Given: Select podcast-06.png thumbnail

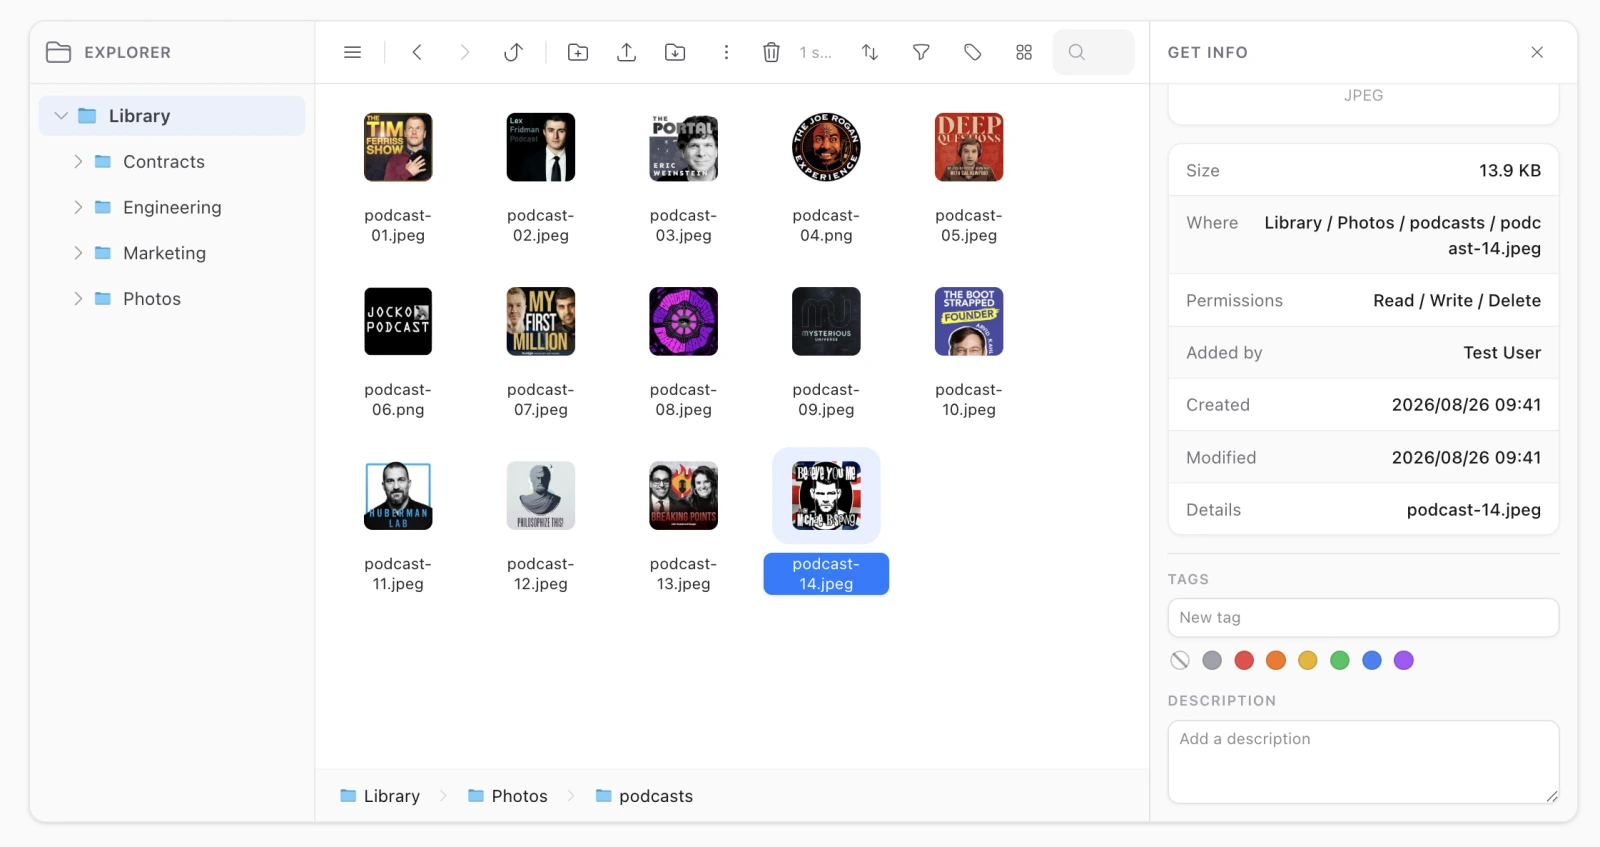Looking at the screenshot, I should (398, 321).
